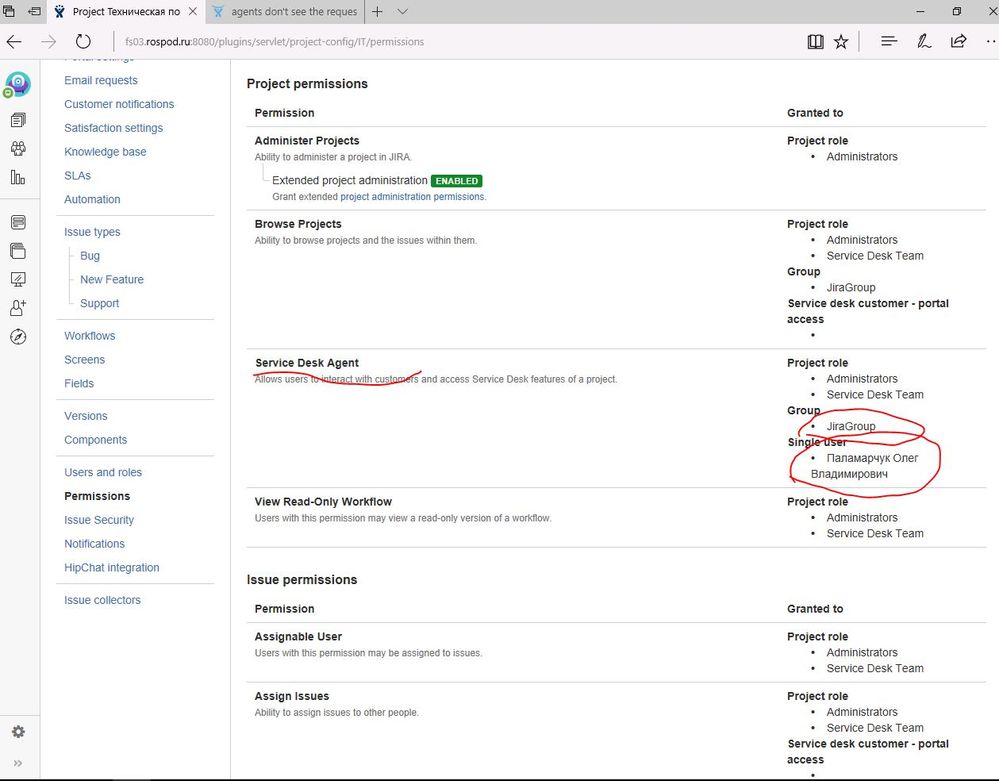The height and width of the screenshot is (781, 999).
Task: Open Versions page
Action: click(x=86, y=416)
